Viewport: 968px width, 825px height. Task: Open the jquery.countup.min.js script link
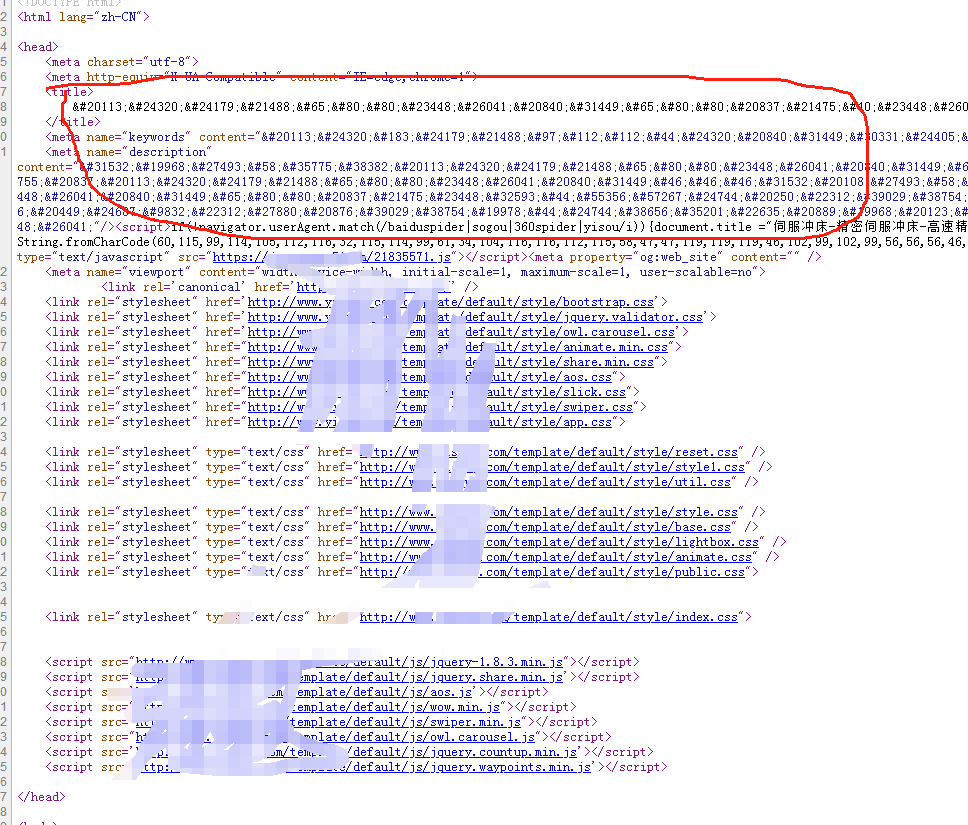point(356,752)
